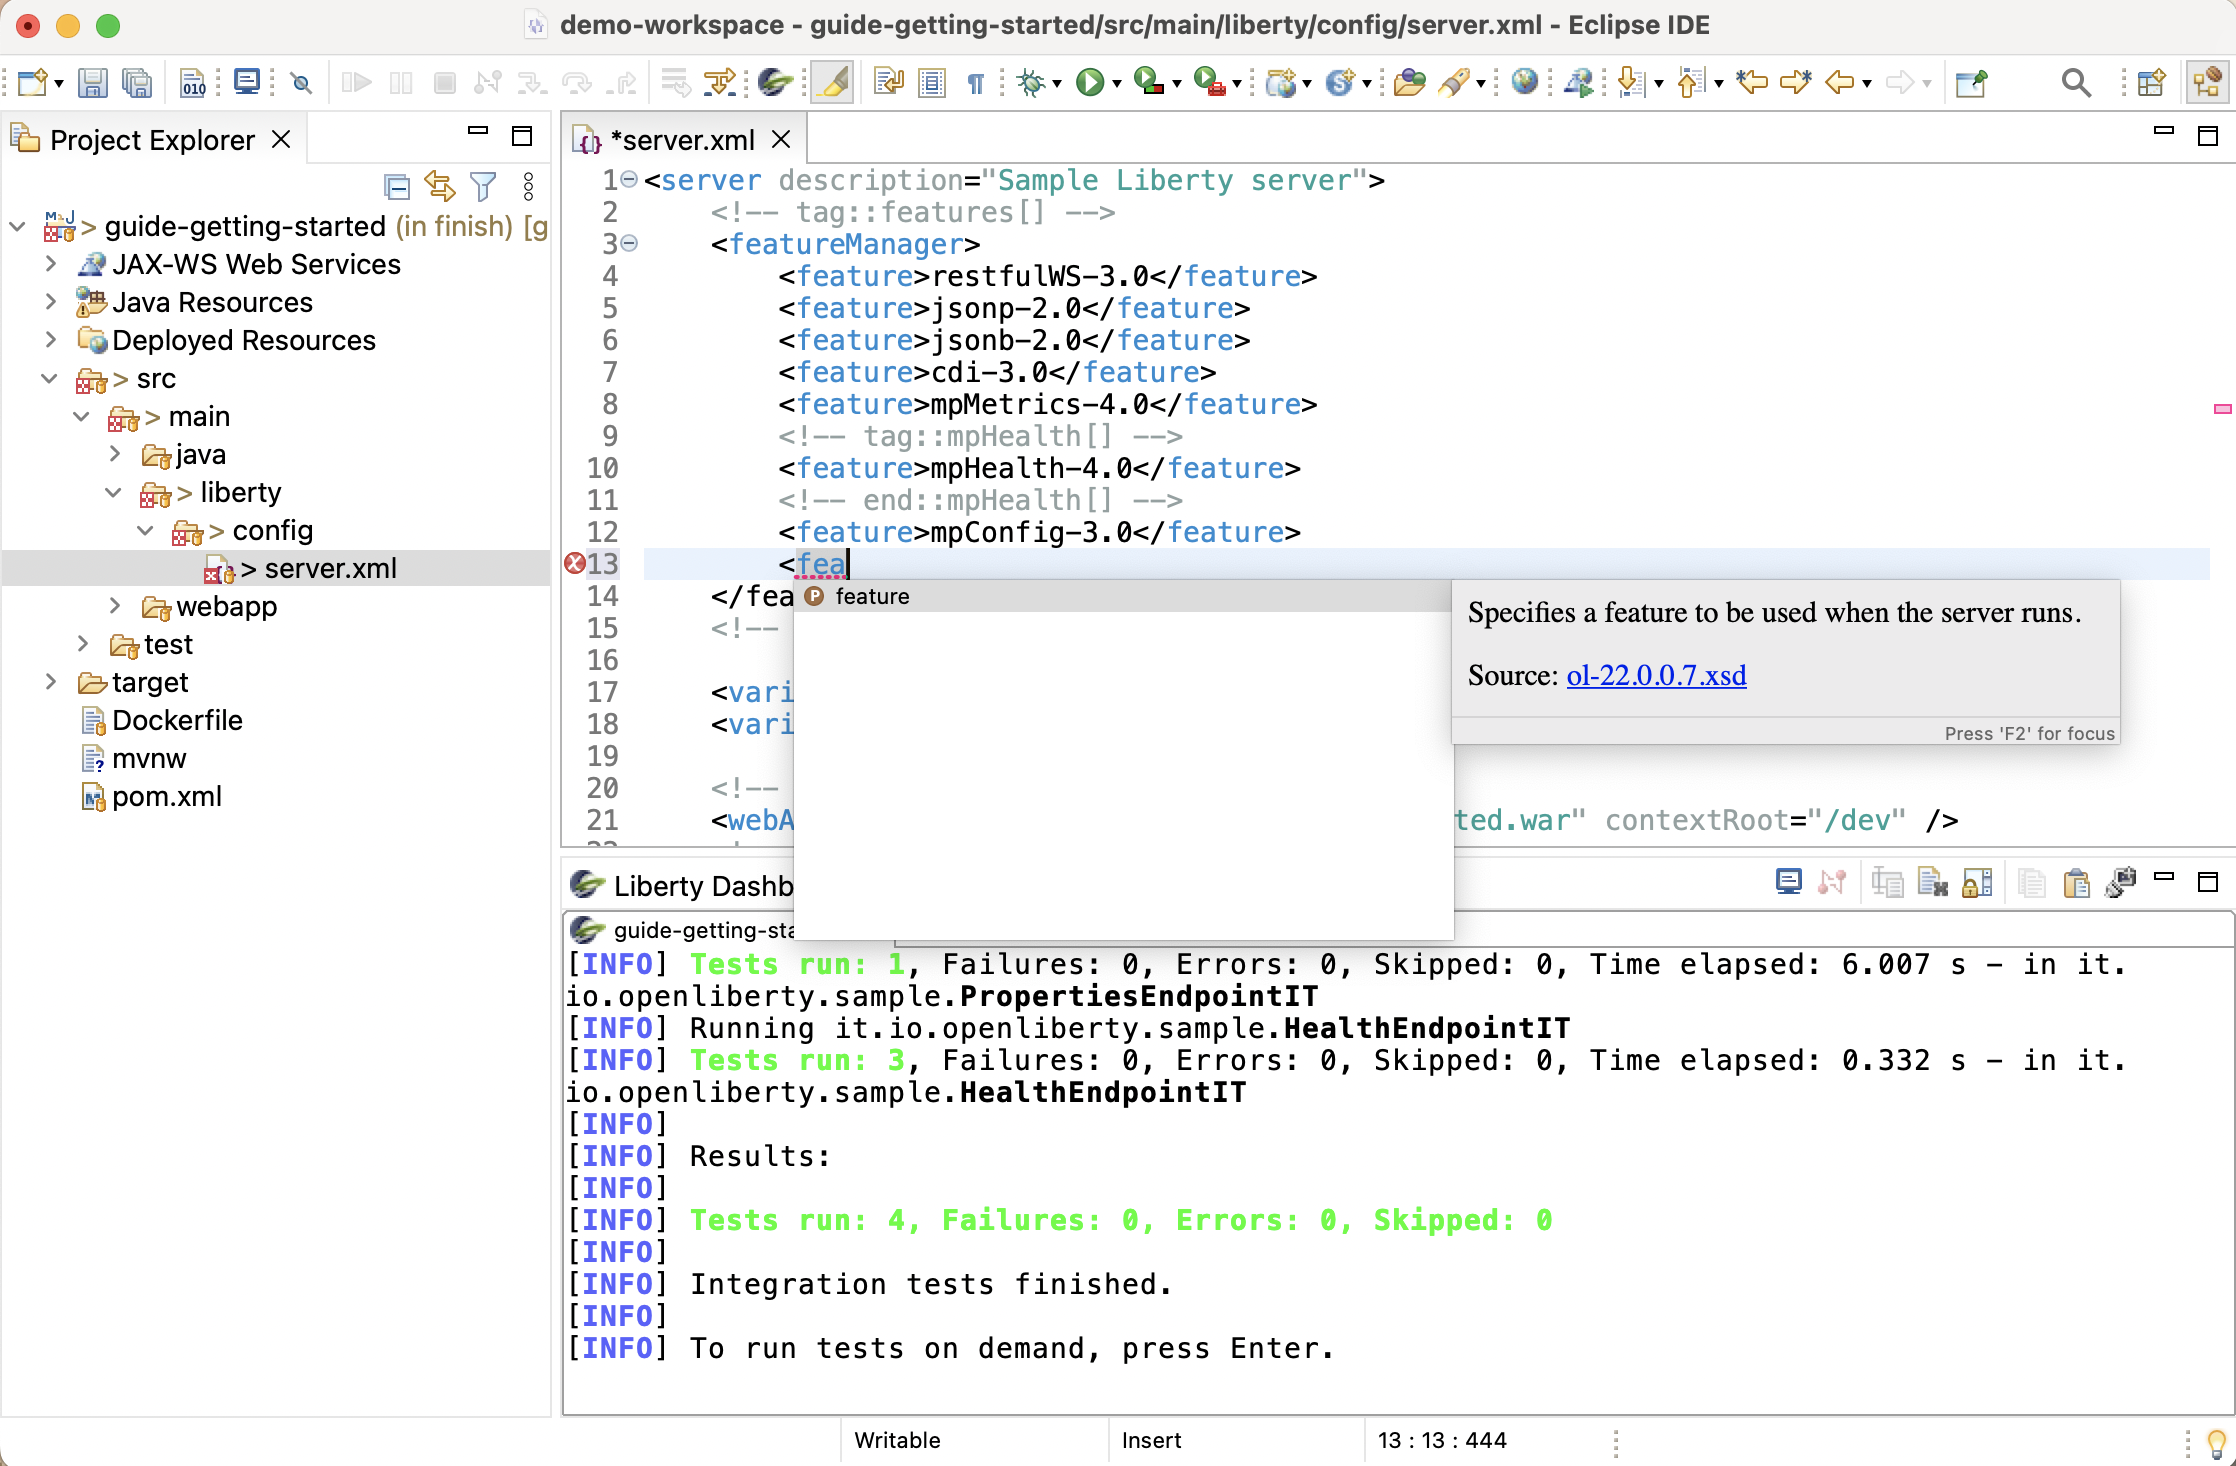Select the *server.xml editor tab
Screen dimensions: 2236x1466
coord(683,140)
